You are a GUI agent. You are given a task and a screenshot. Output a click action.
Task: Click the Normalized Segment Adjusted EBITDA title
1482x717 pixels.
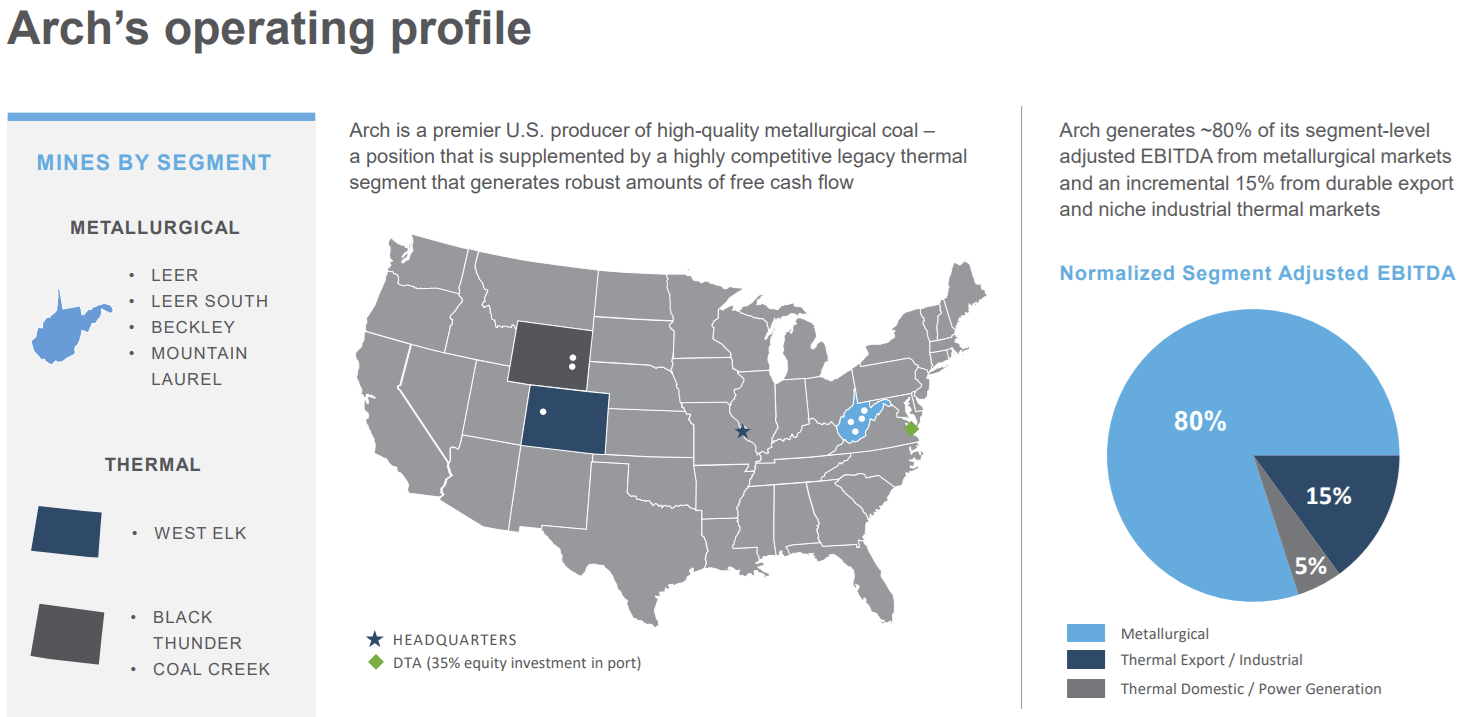(x=1257, y=274)
